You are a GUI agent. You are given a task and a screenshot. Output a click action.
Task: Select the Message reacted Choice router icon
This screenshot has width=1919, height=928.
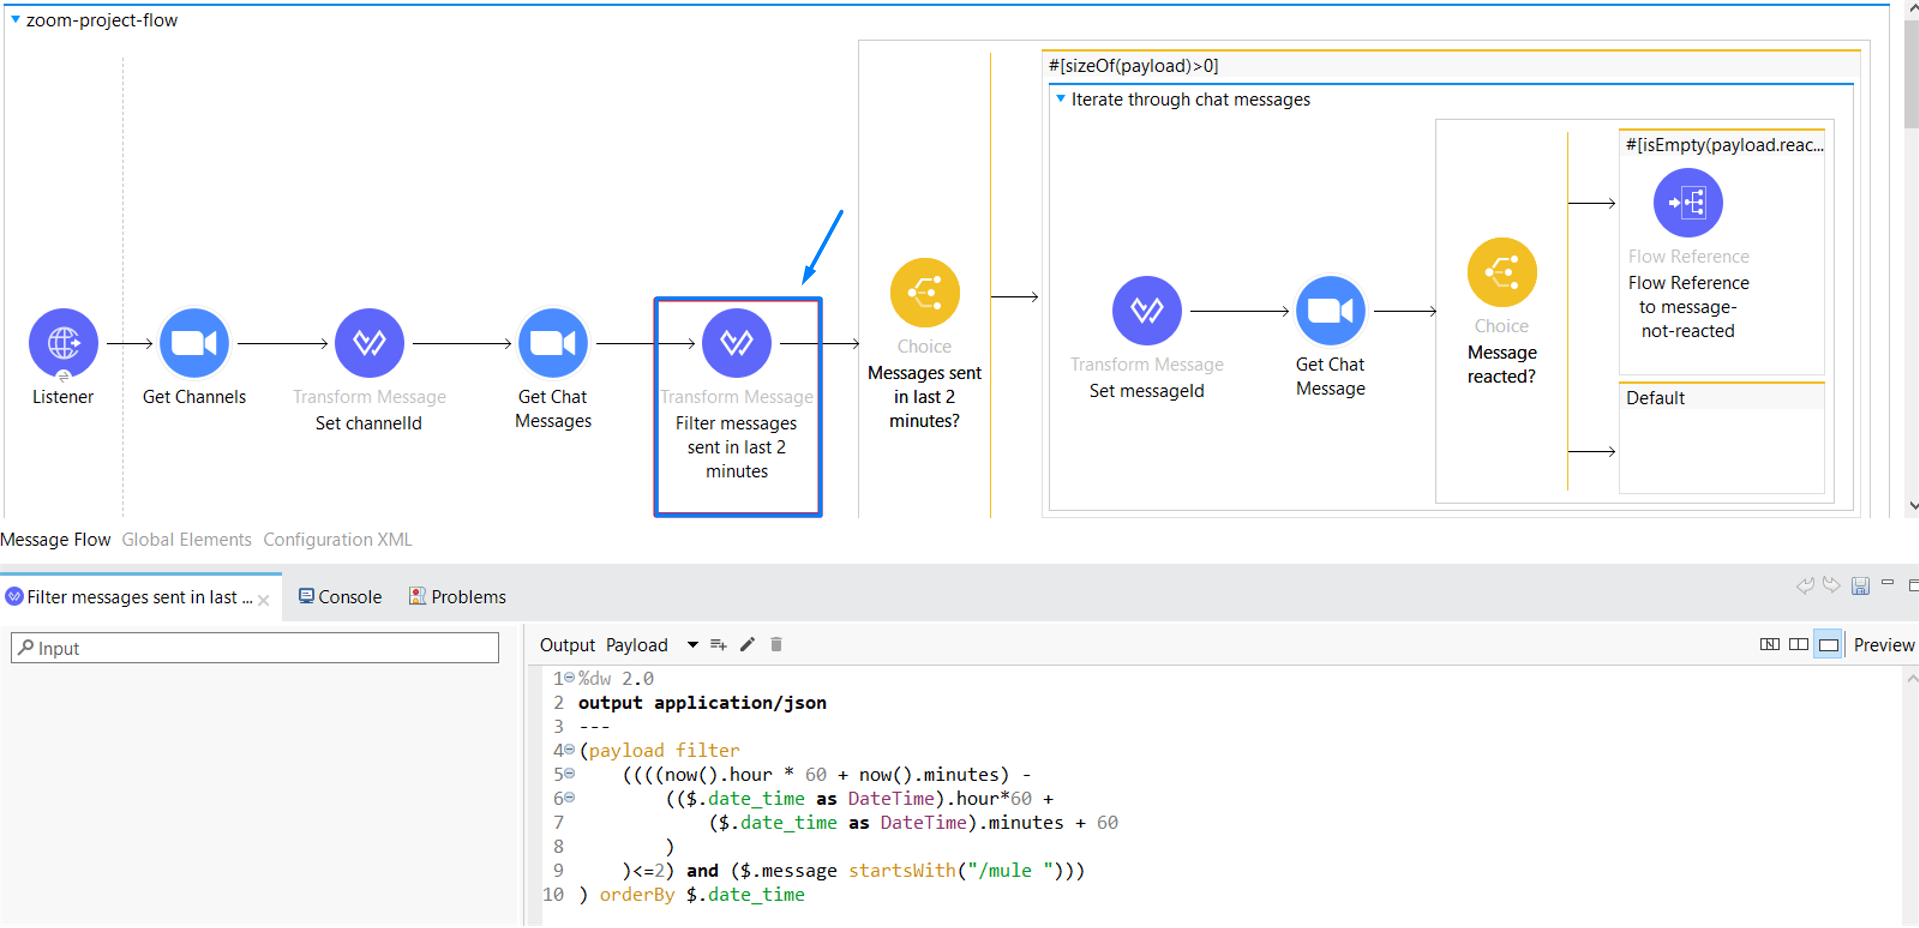pyautogui.click(x=1502, y=272)
